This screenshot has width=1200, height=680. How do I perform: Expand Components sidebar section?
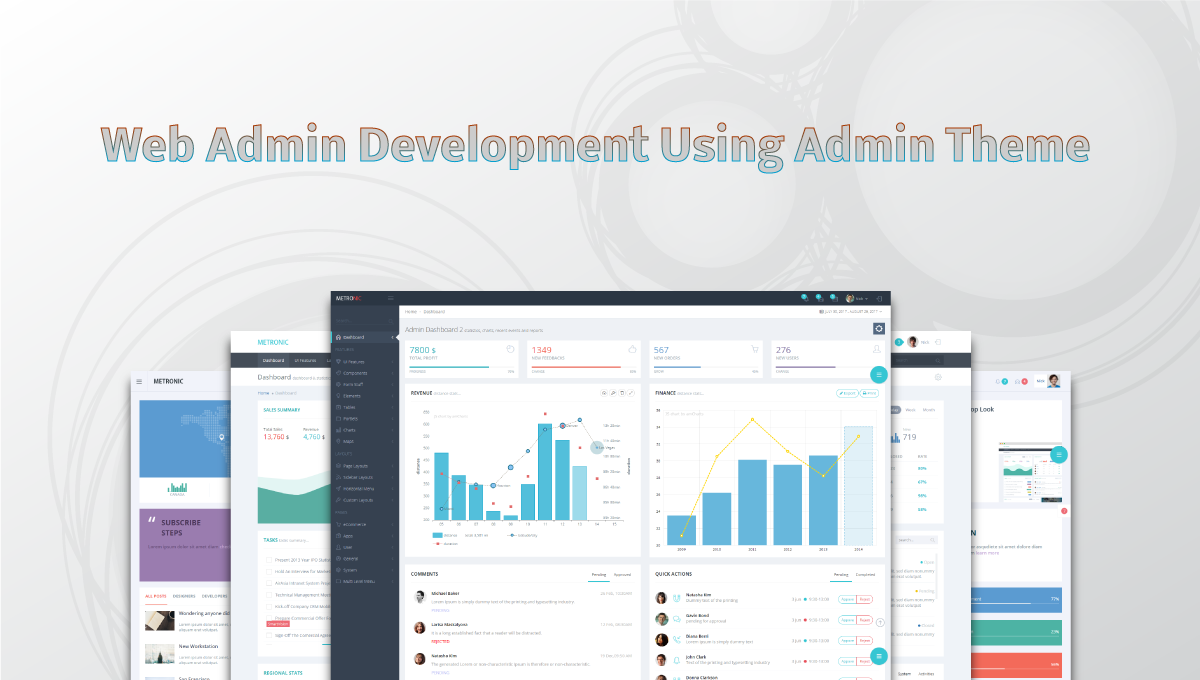coord(365,373)
